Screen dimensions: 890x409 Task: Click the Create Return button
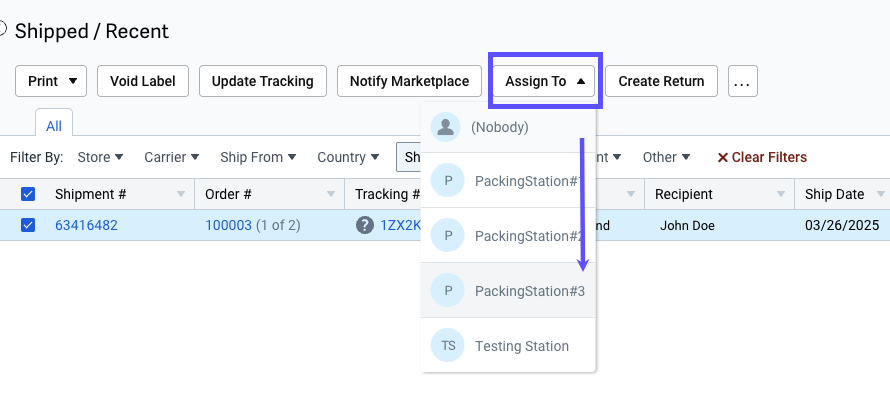[x=661, y=81]
